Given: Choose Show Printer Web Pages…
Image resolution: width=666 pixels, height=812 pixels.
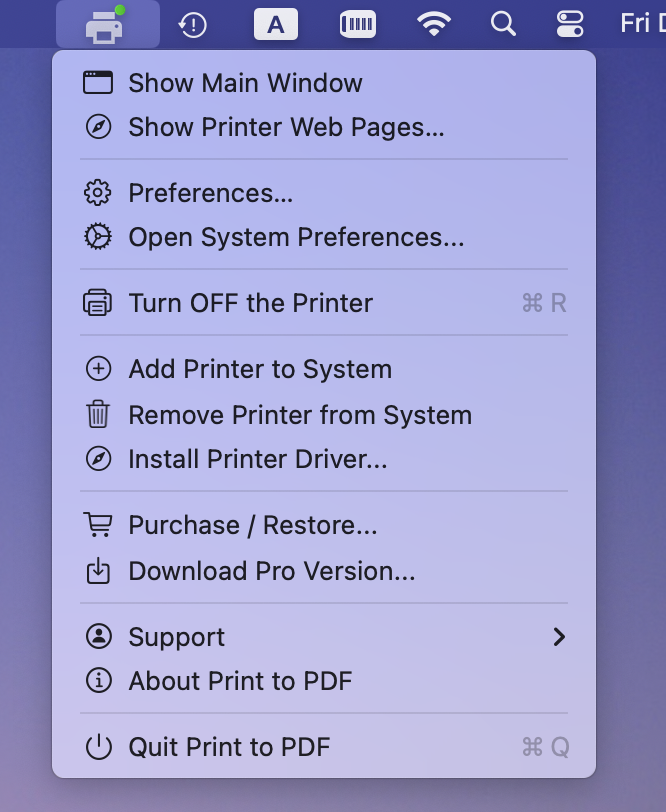Looking at the screenshot, I should point(324,127).
